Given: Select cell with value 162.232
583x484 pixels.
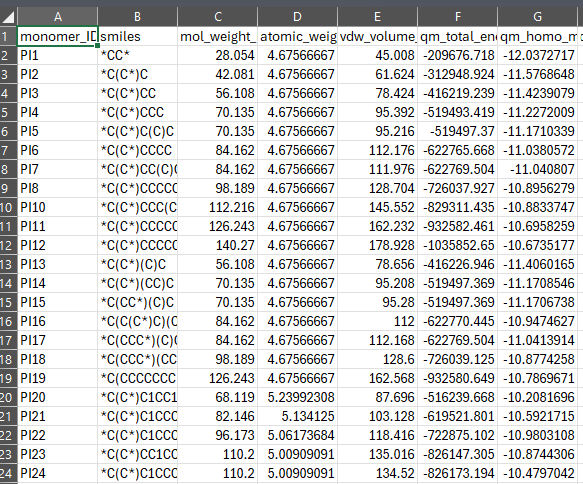Looking at the screenshot, I should click(x=377, y=226).
